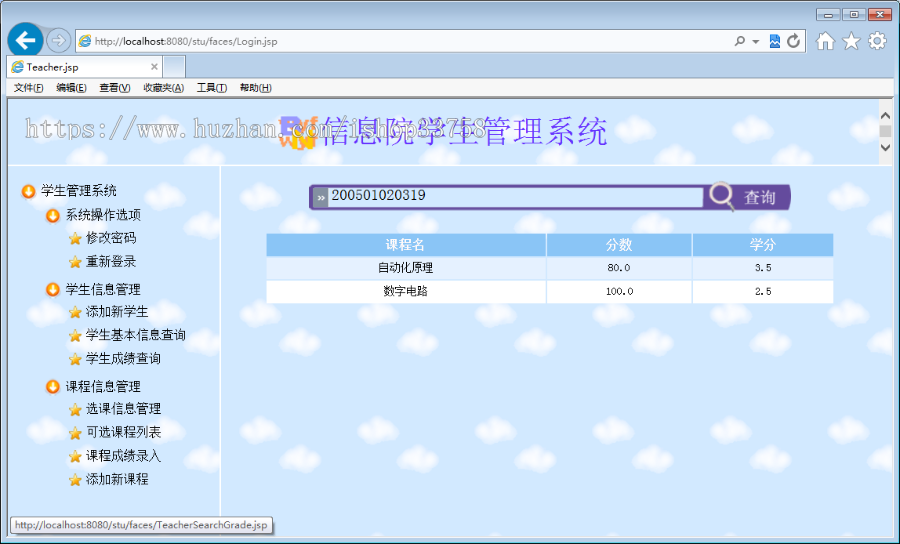Click star icon beside 课程成绩录入
This screenshot has height=544, width=900.
tap(75, 457)
